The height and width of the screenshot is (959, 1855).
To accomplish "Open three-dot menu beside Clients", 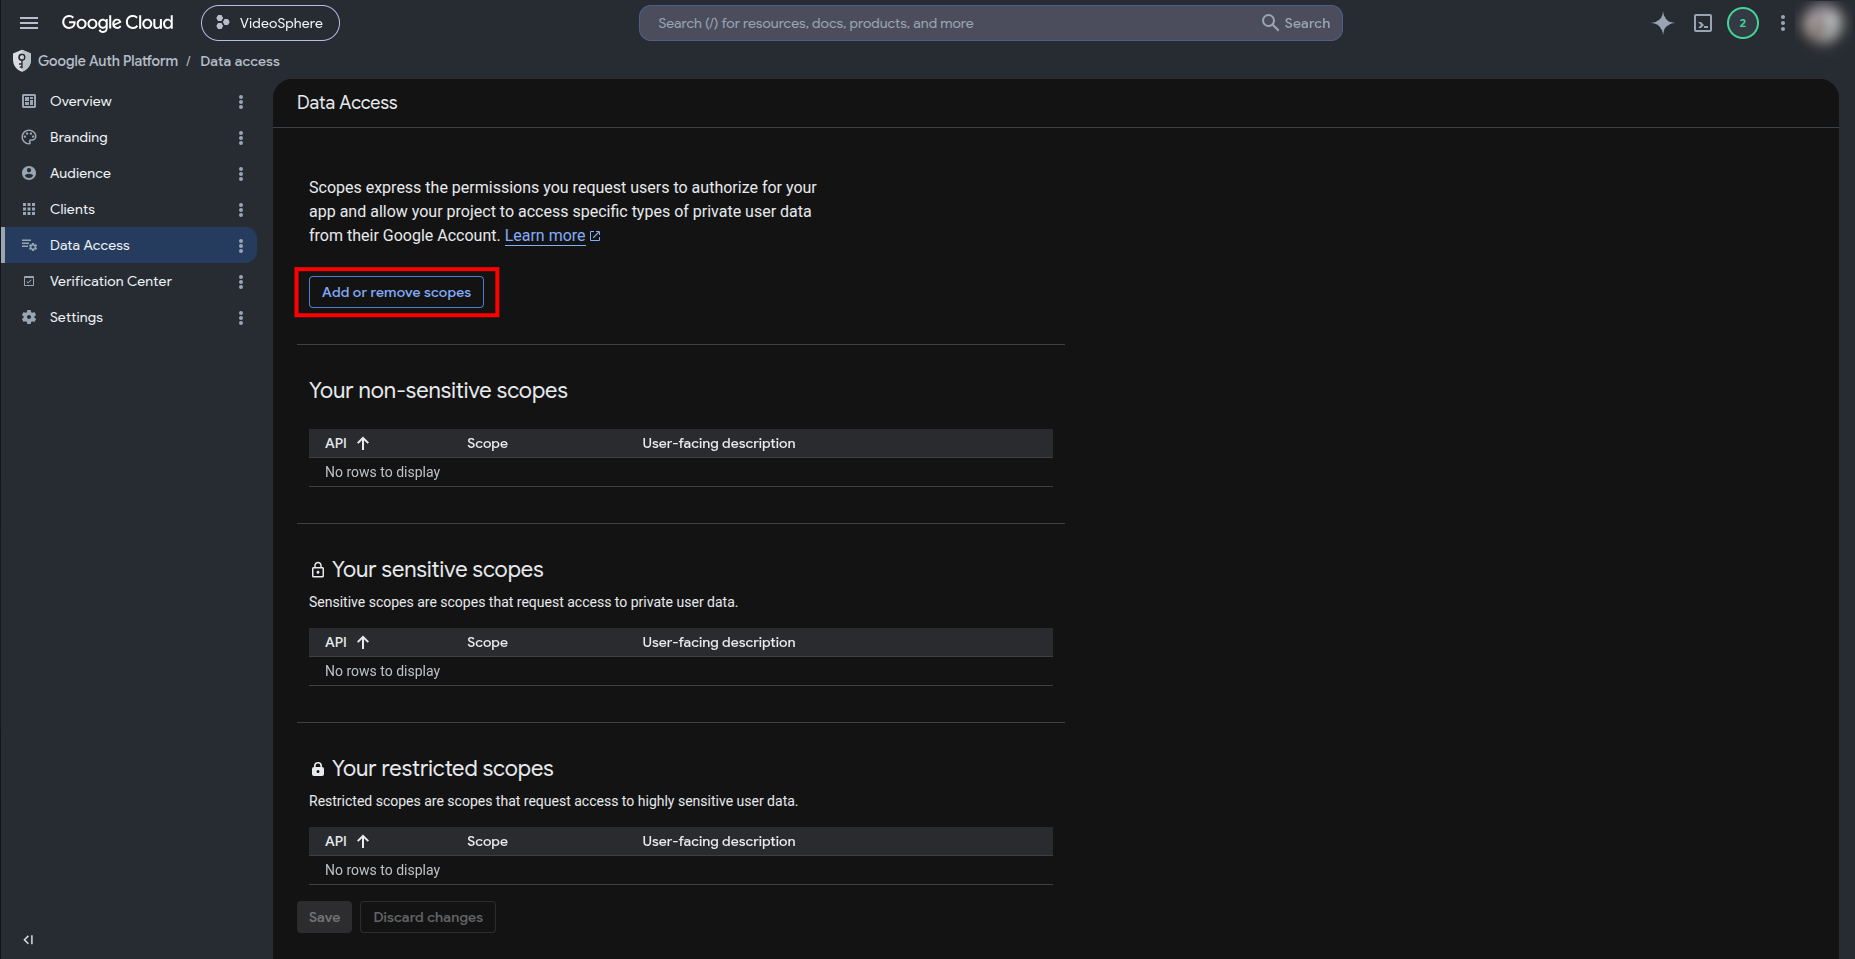I will [241, 209].
